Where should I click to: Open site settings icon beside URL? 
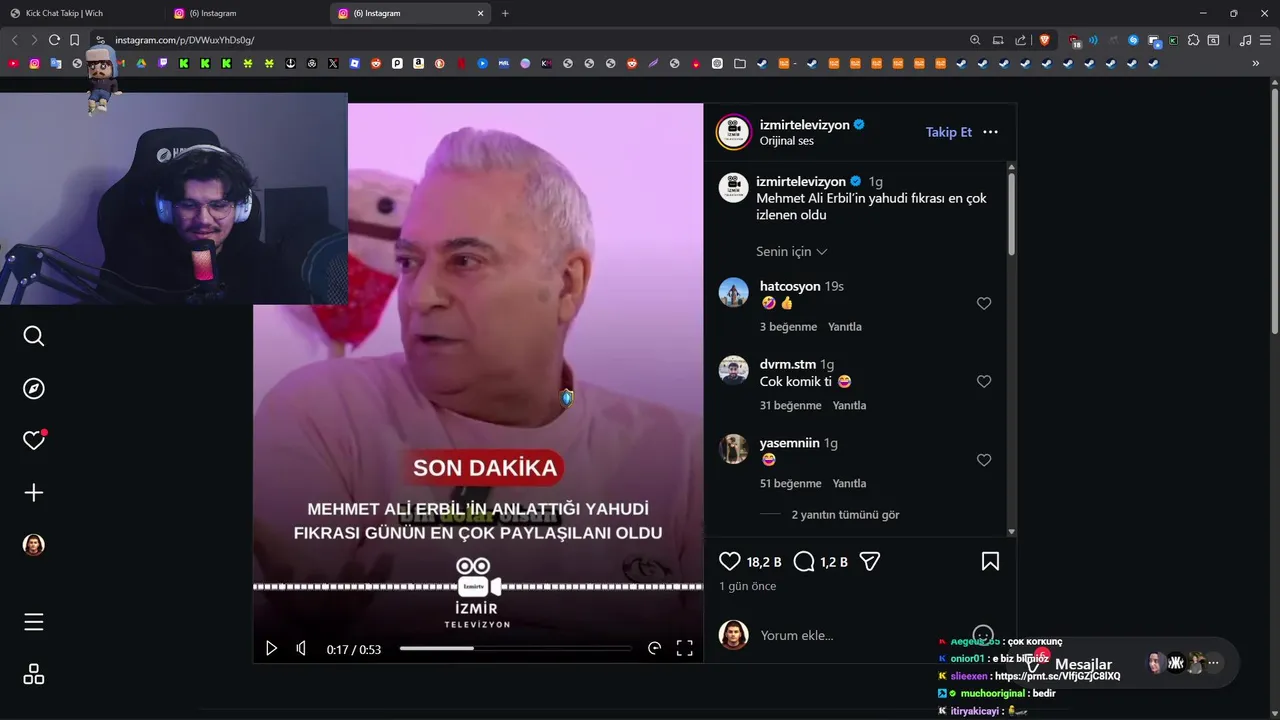coord(100,40)
